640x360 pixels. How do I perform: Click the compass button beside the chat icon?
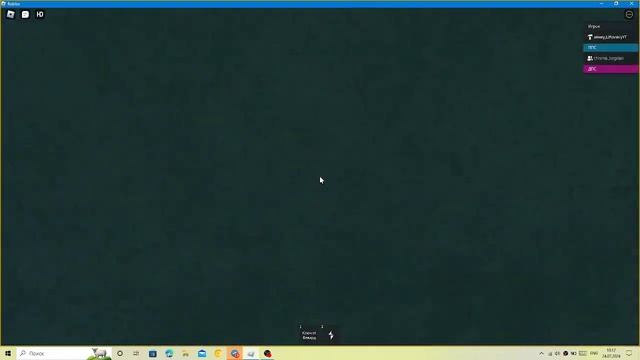click(x=40, y=14)
